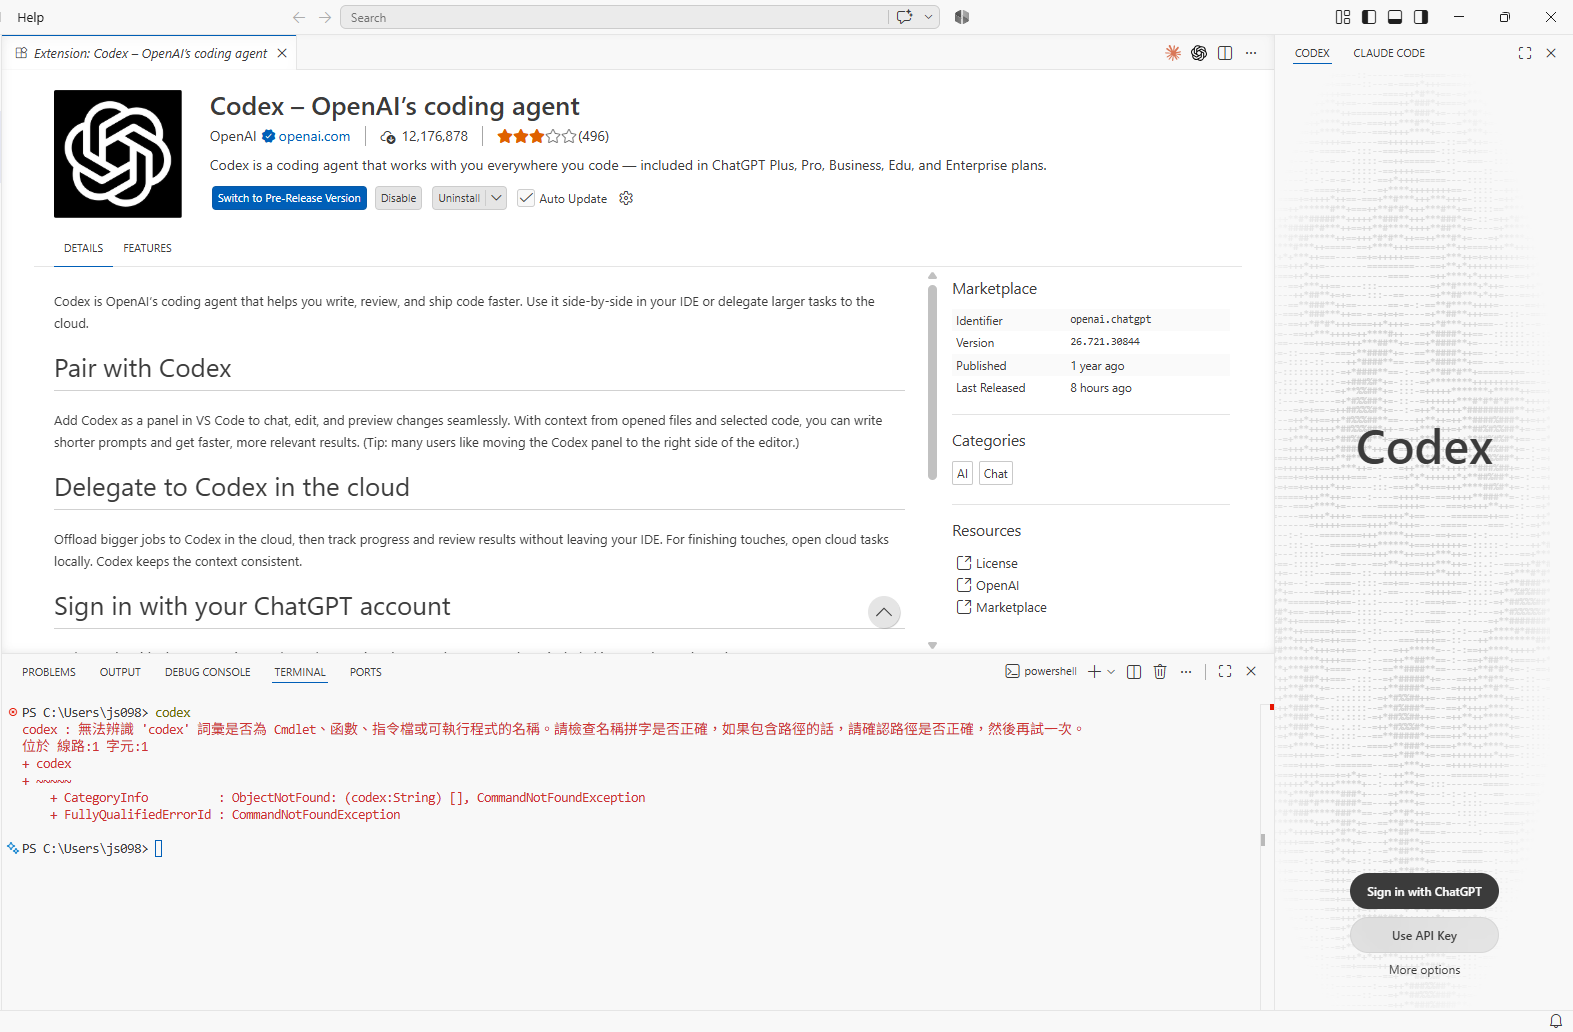Image resolution: width=1573 pixels, height=1032 pixels.
Task: Close the Codex side panel
Action: [x=1551, y=53]
